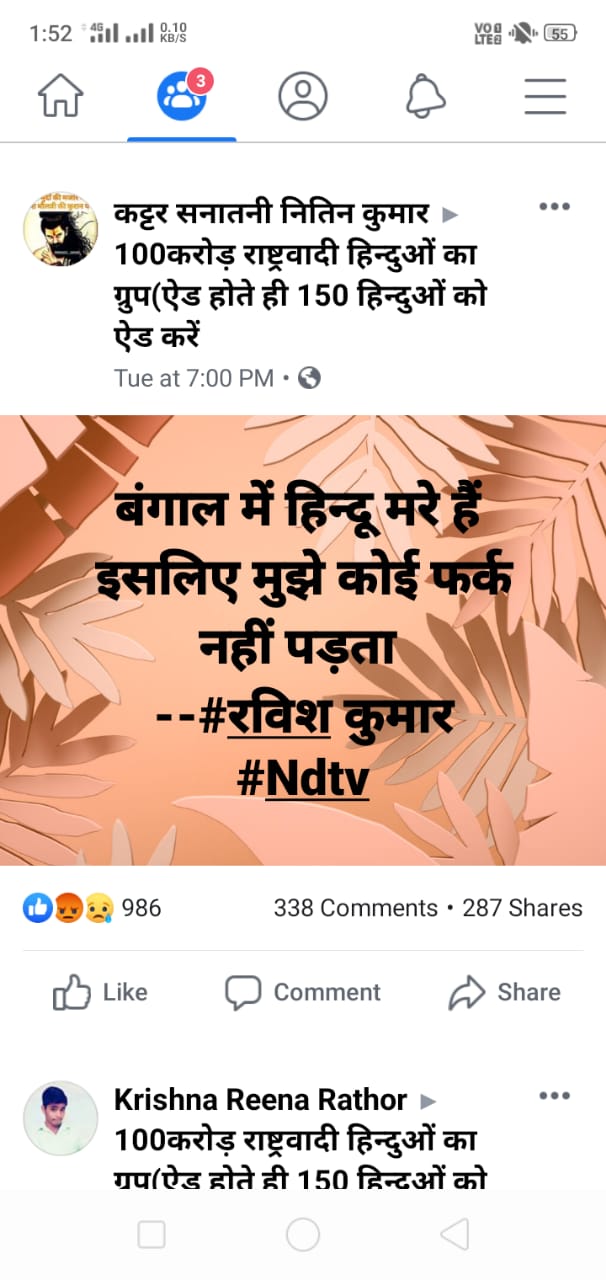The width and height of the screenshot is (606, 1280).
Task: Open the Krishna Reena Rathor profile name
Action: [x=260, y=1100]
